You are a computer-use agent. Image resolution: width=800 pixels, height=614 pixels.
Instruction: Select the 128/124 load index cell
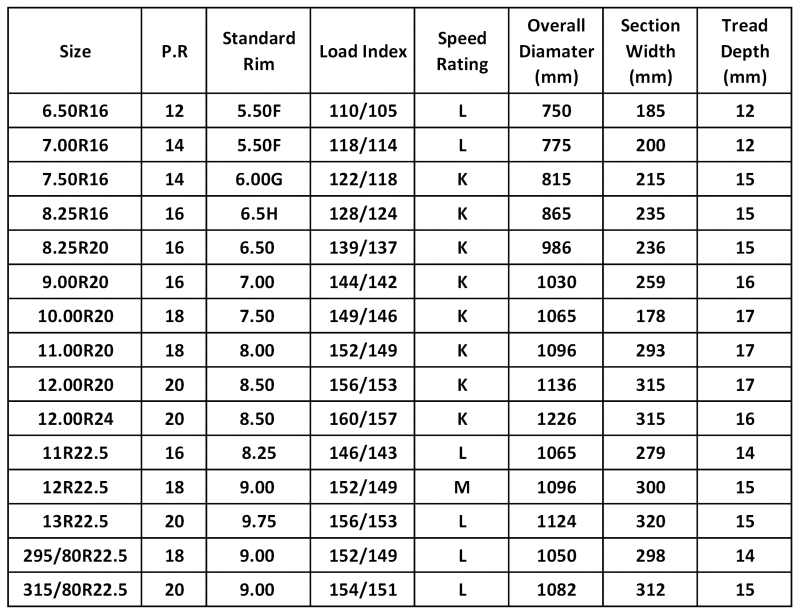363,213
